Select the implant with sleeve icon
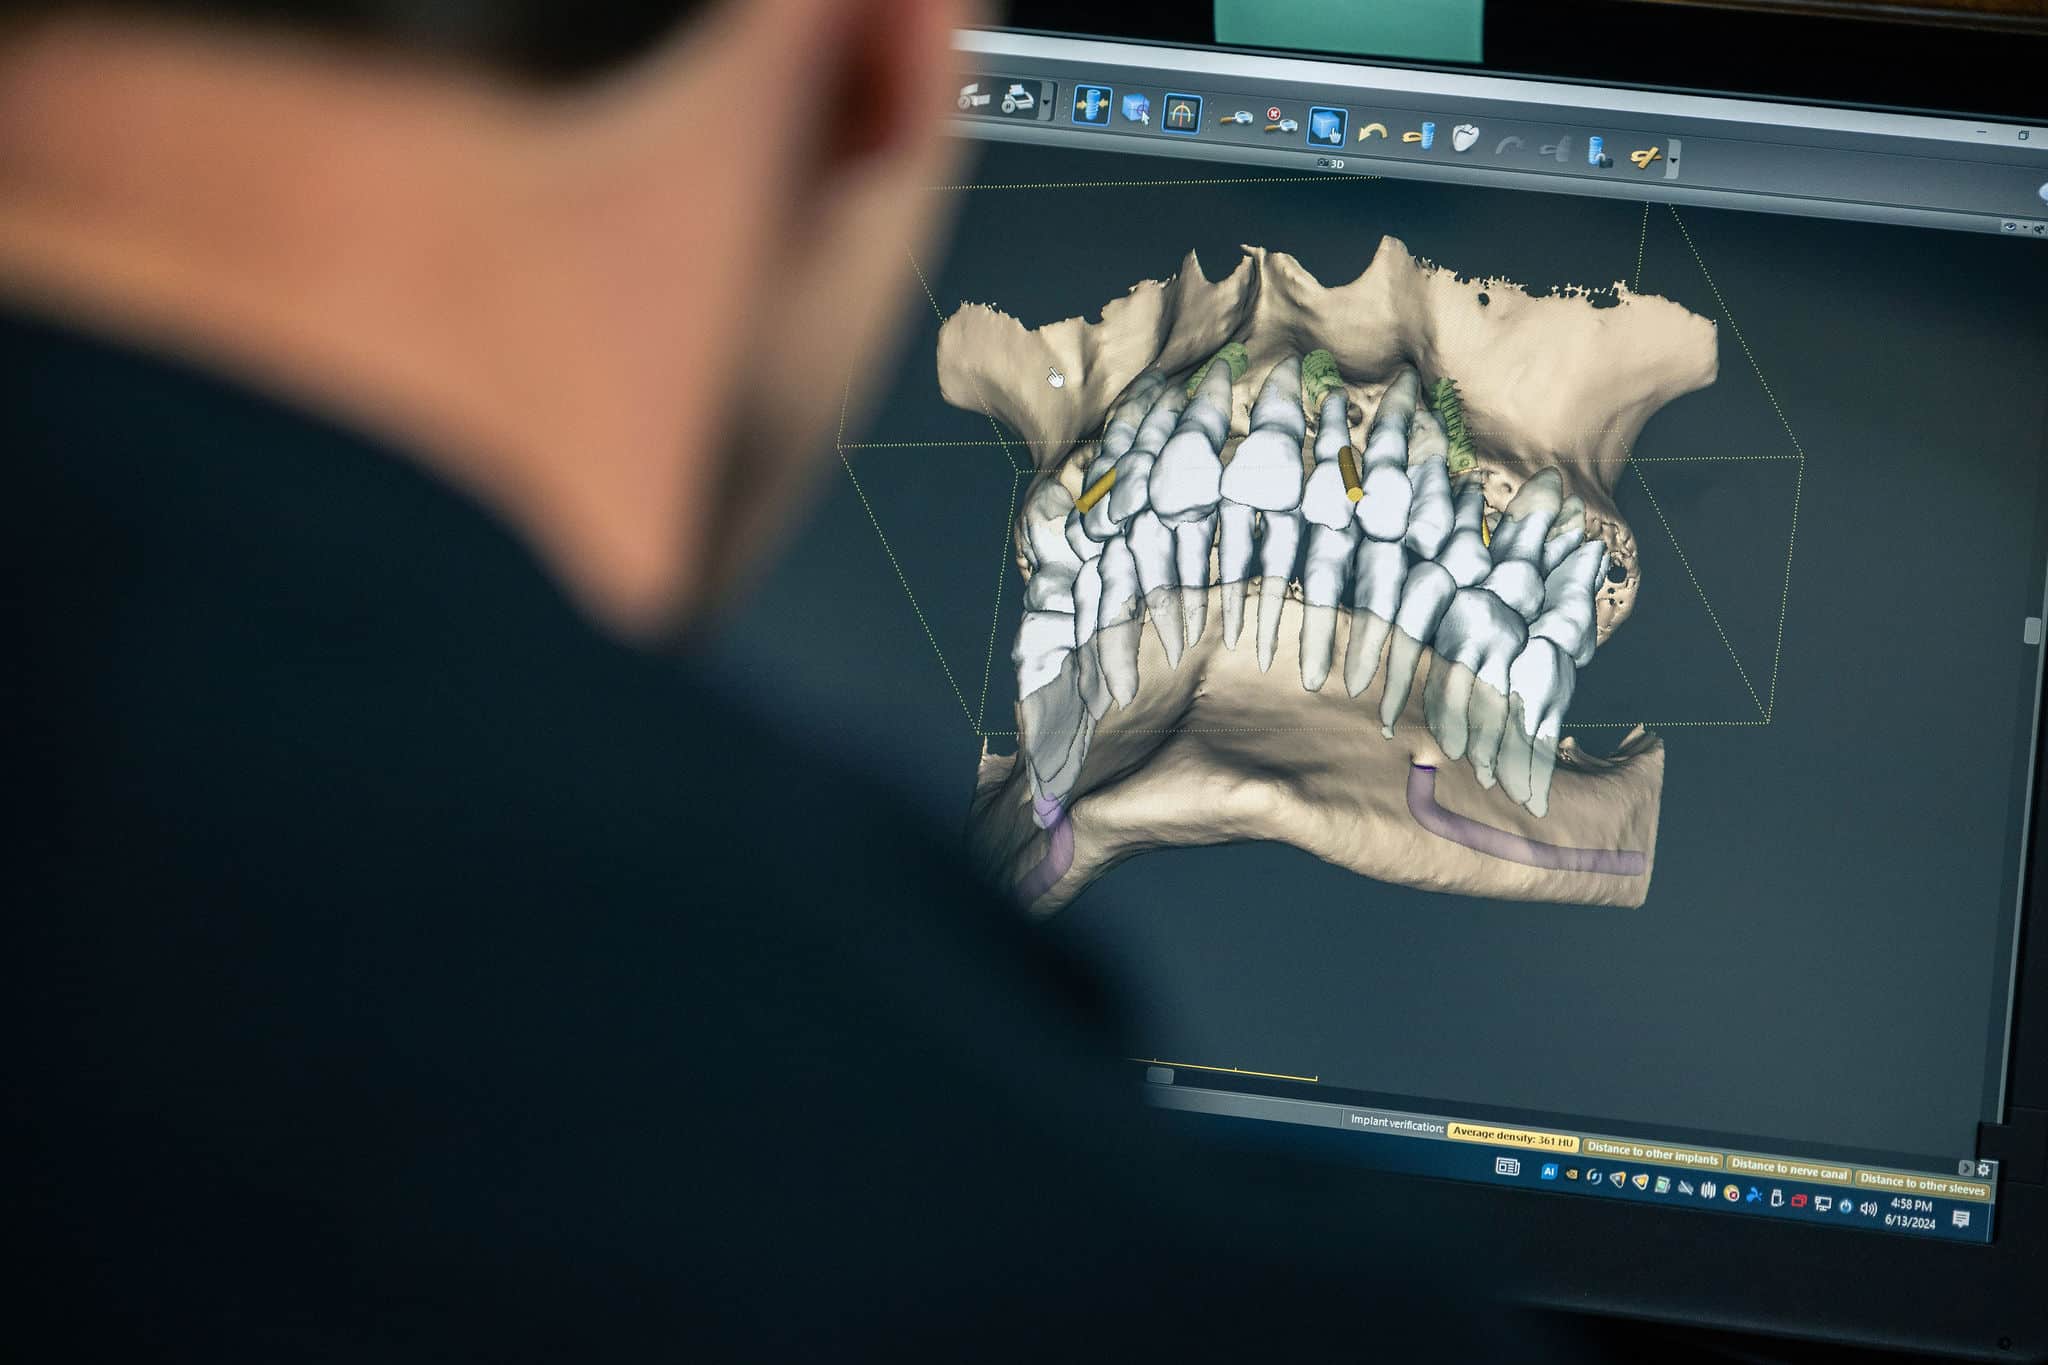 (x=1419, y=135)
